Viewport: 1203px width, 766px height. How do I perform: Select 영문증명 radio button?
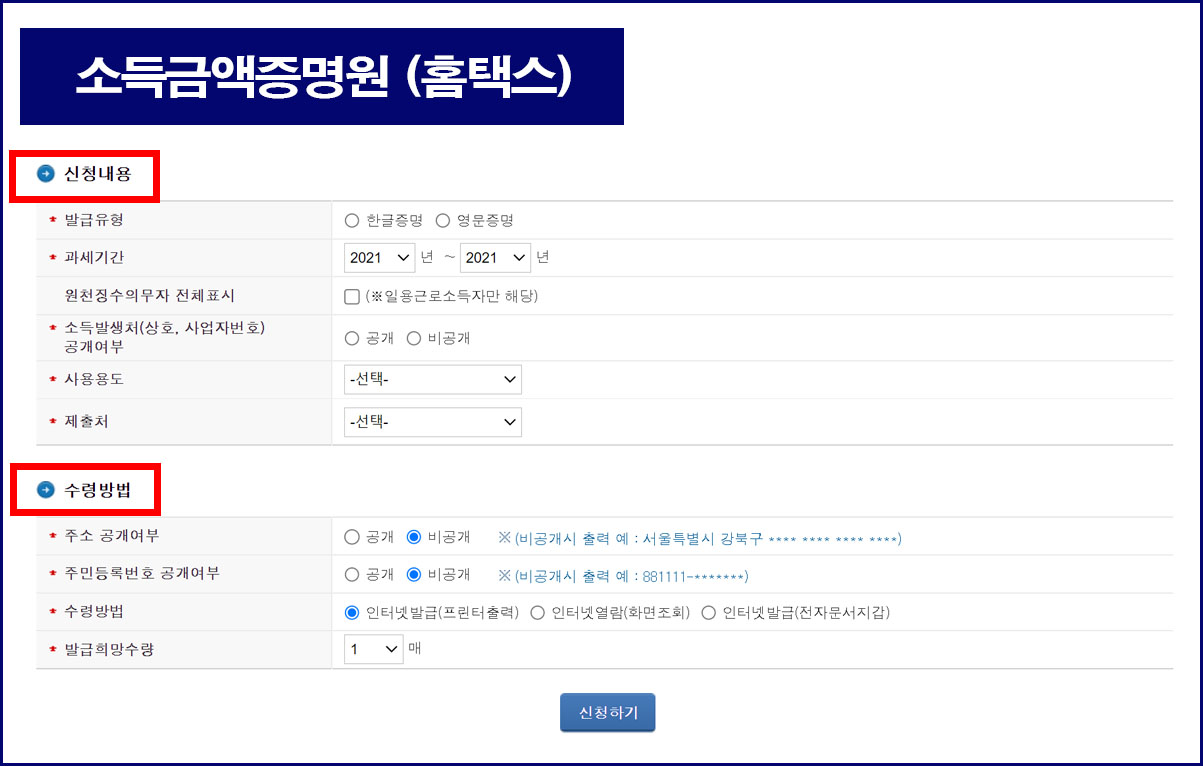click(443, 220)
